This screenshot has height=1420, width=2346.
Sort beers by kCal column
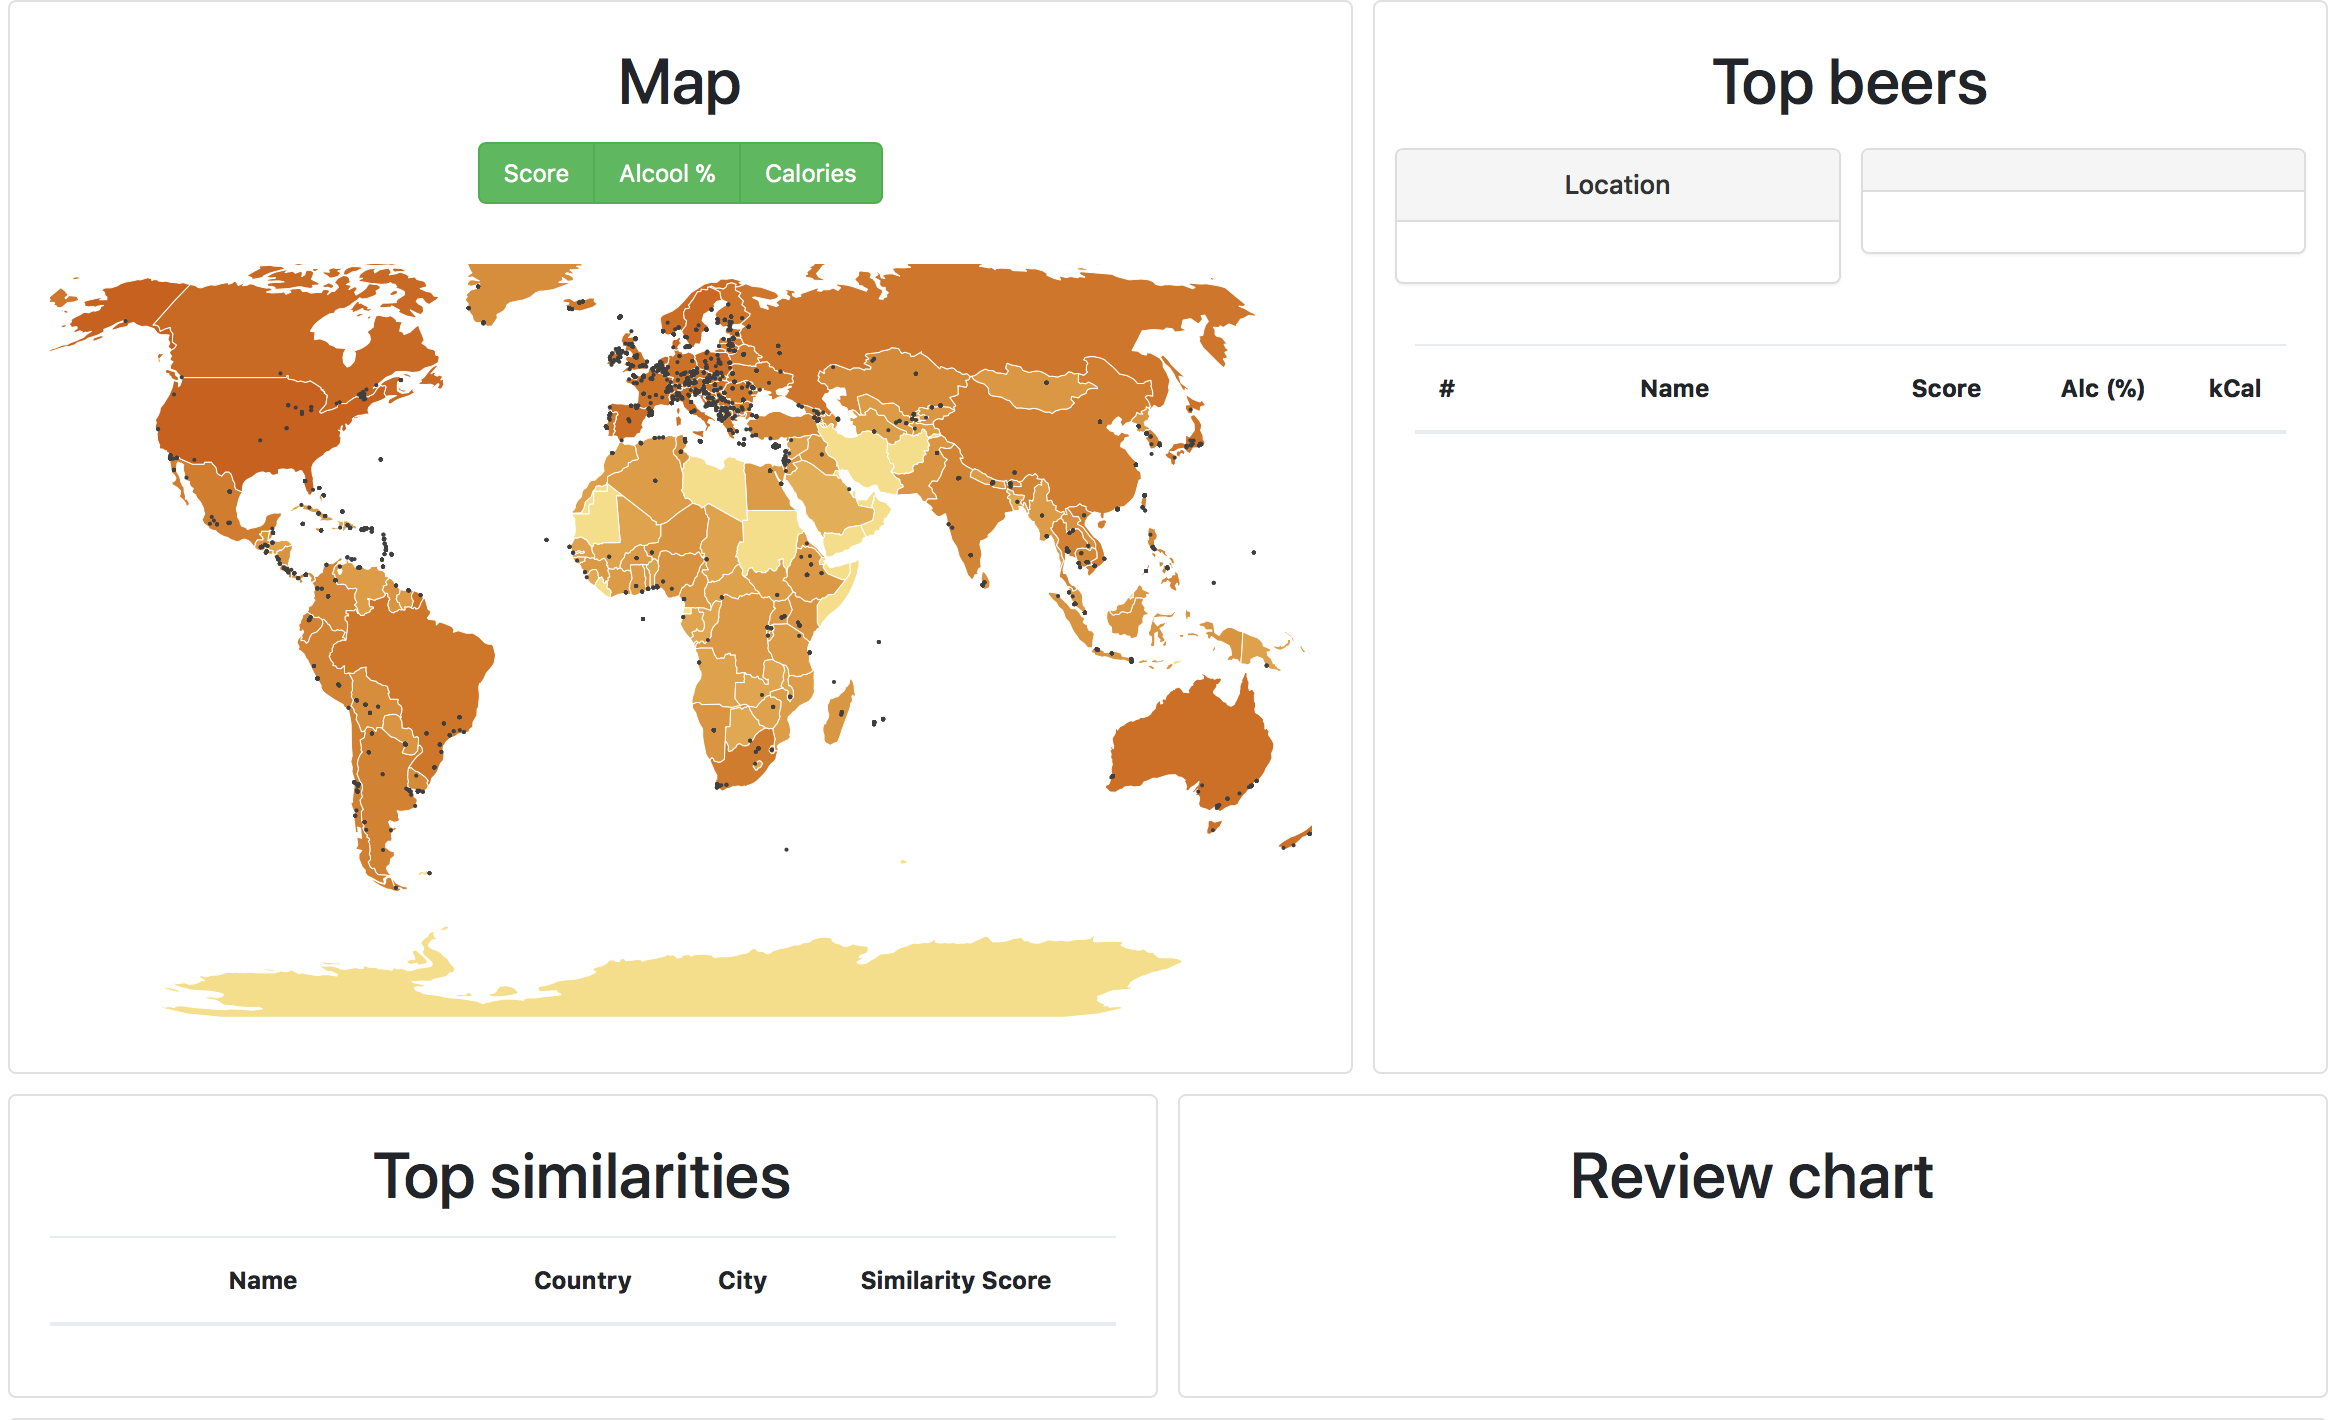point(2234,389)
